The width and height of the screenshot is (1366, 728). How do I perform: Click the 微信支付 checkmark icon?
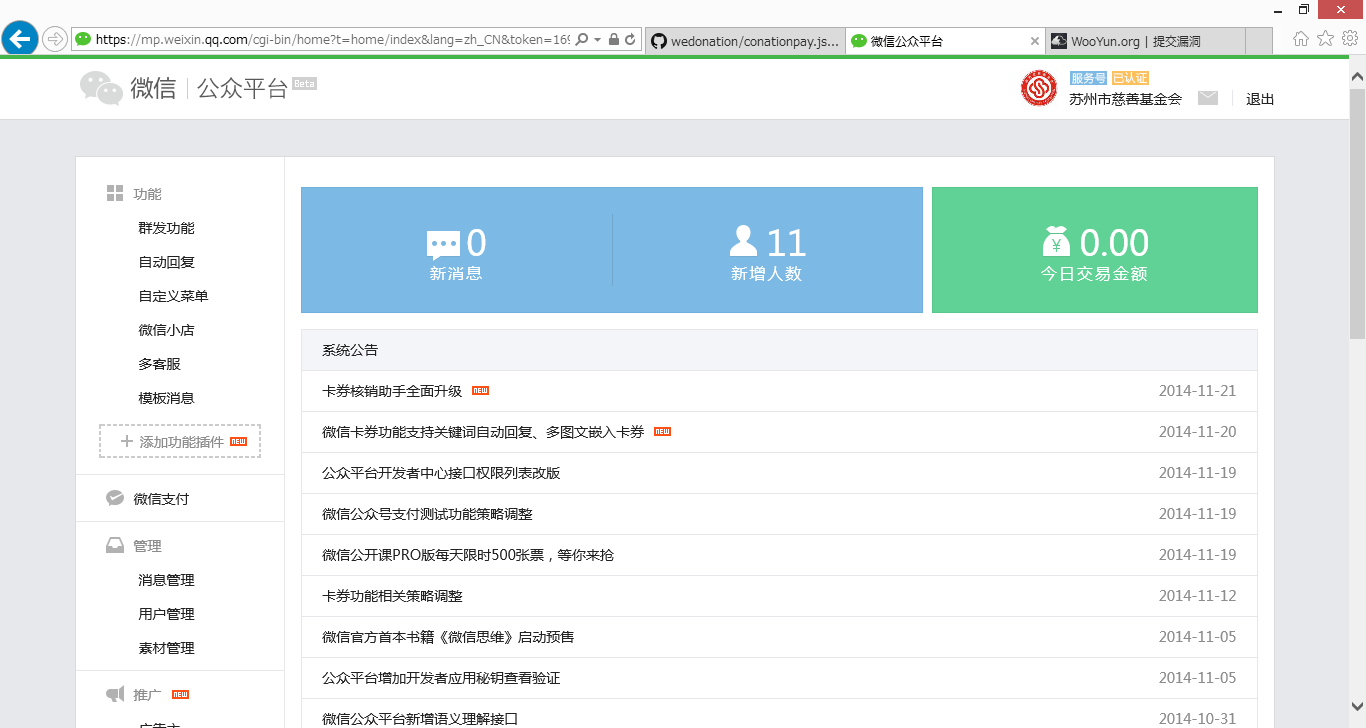115,498
